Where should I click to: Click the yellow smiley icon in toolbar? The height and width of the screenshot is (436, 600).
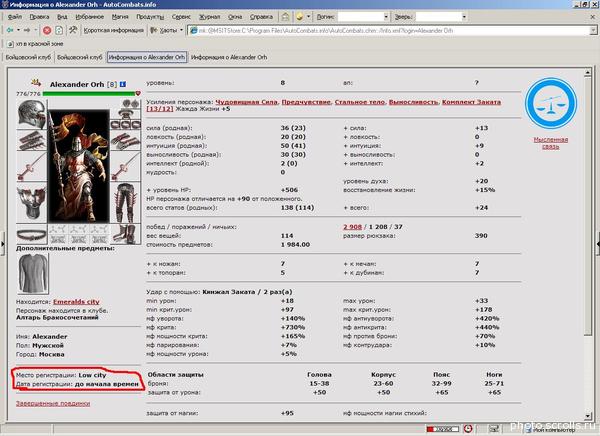tap(300, 17)
